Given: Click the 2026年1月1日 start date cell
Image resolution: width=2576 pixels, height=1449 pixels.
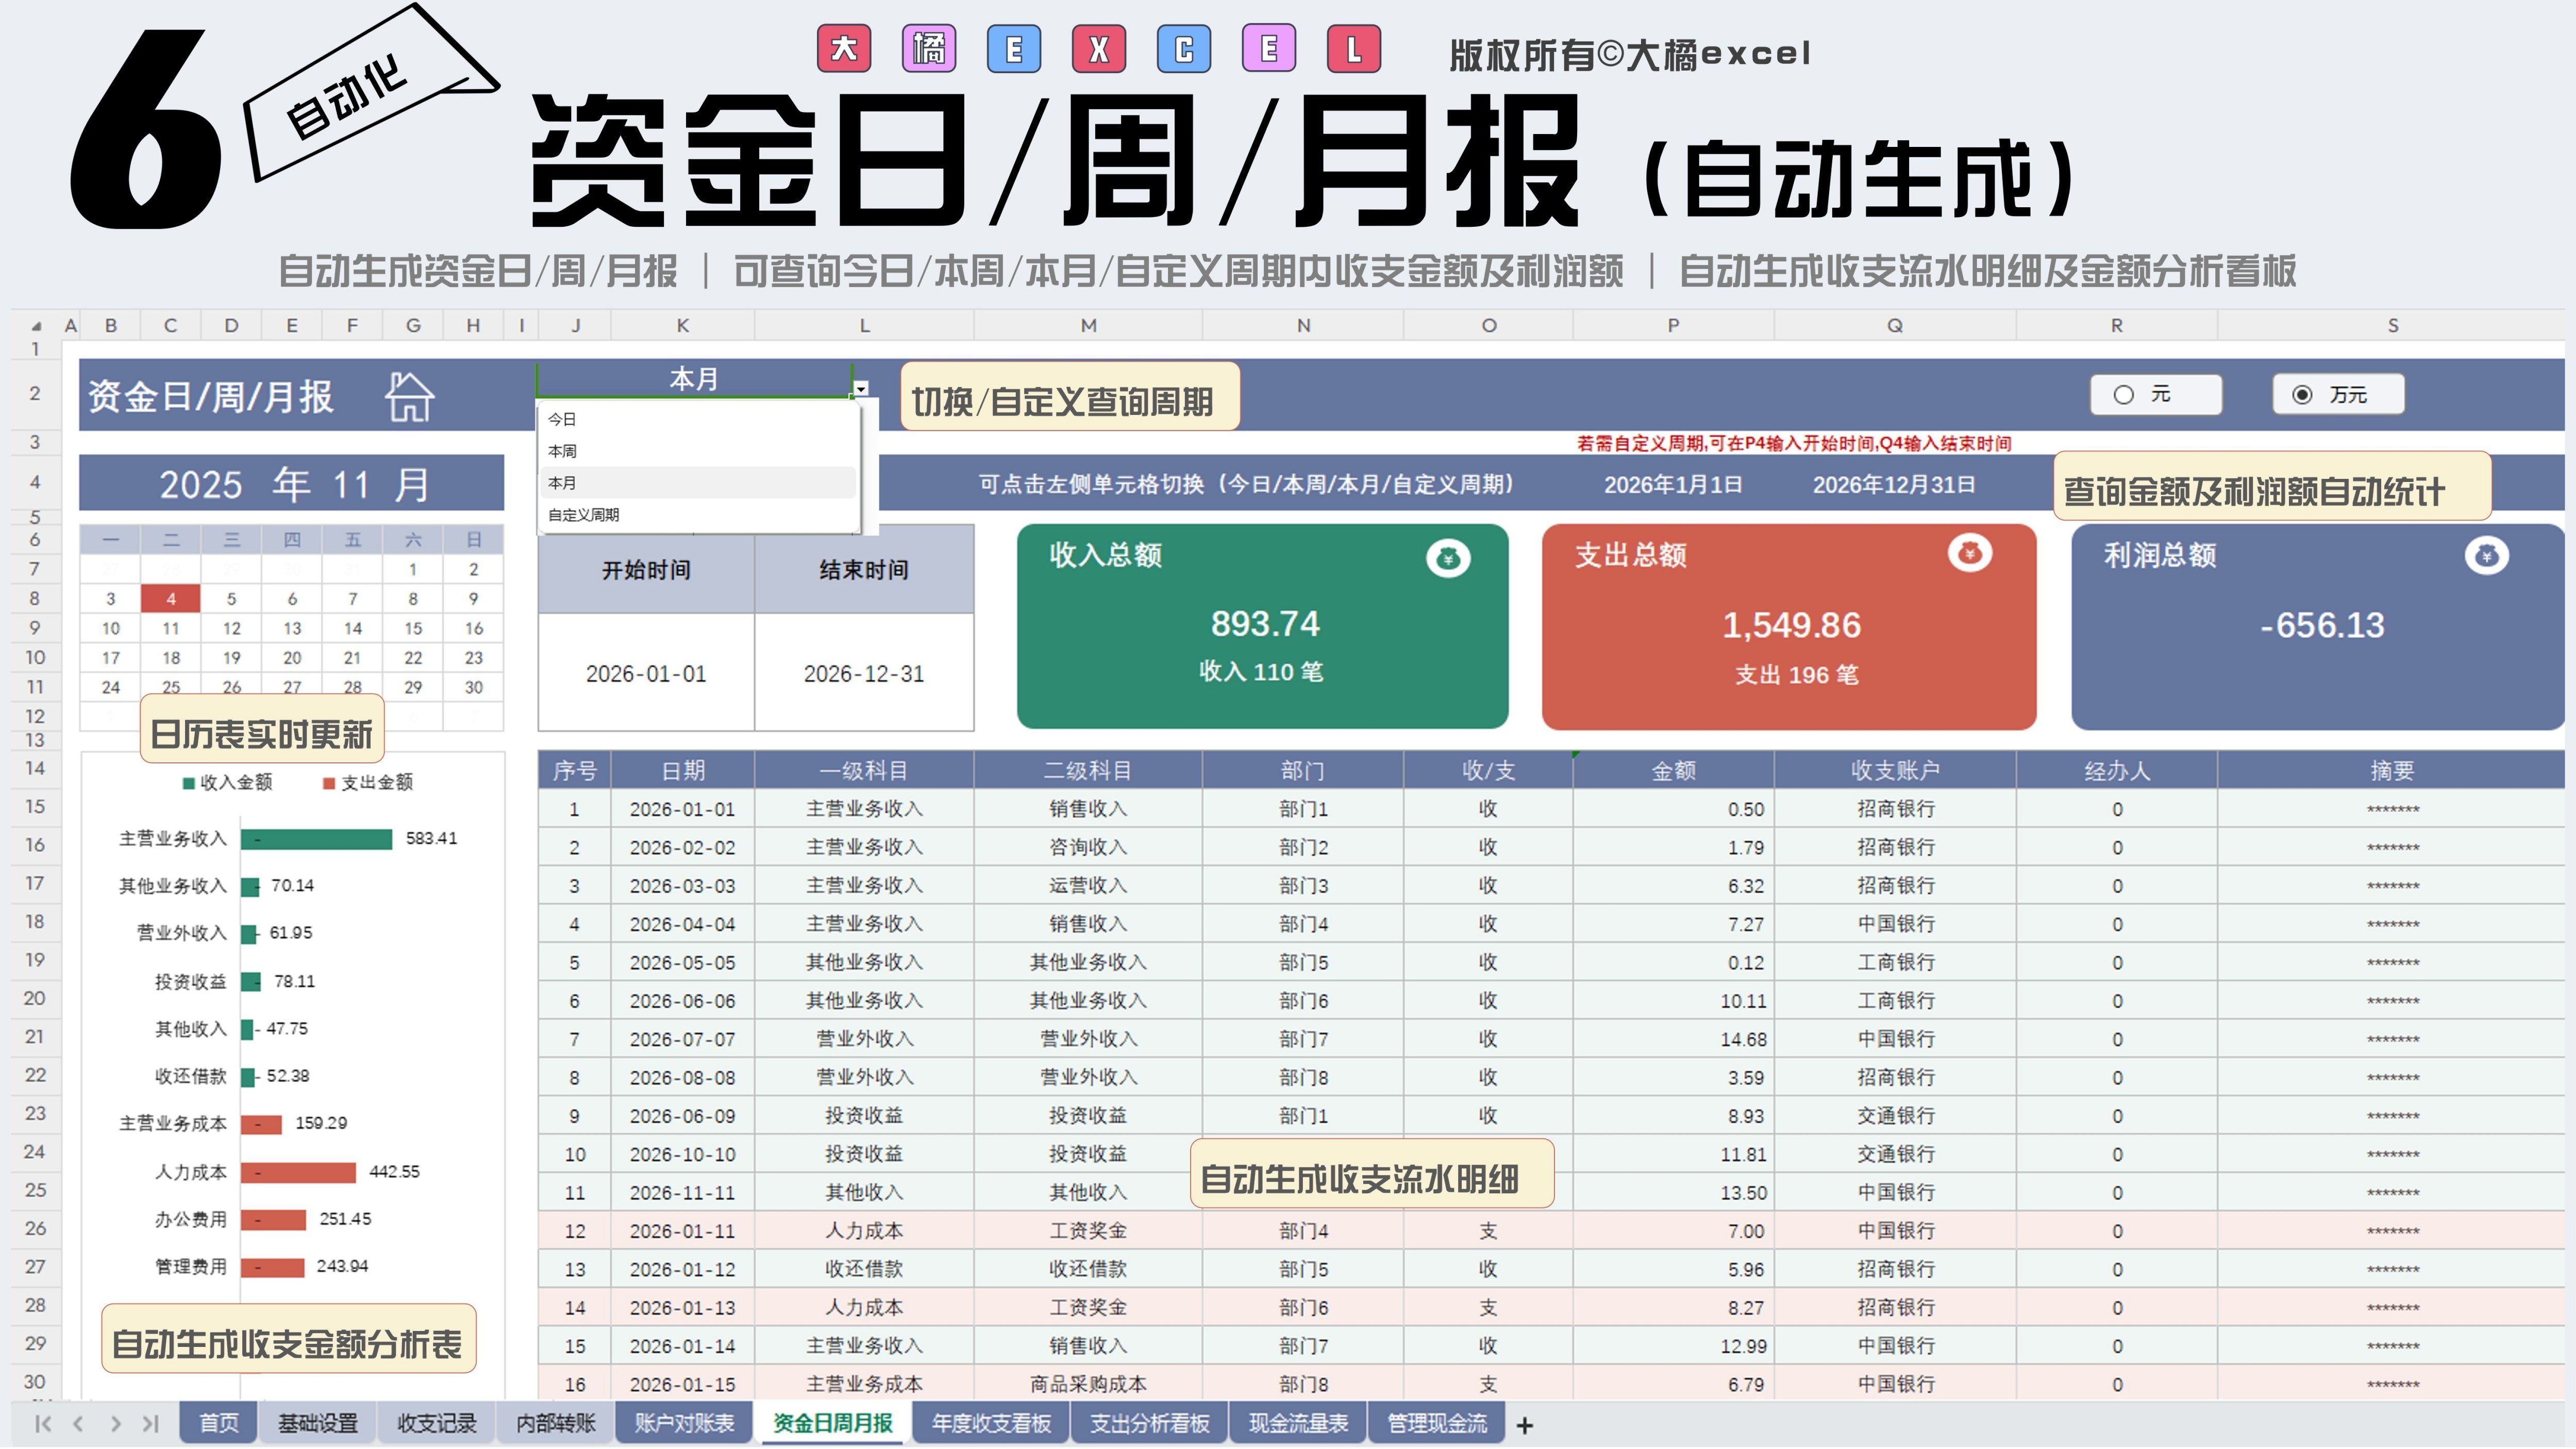Looking at the screenshot, I should tap(1673, 485).
